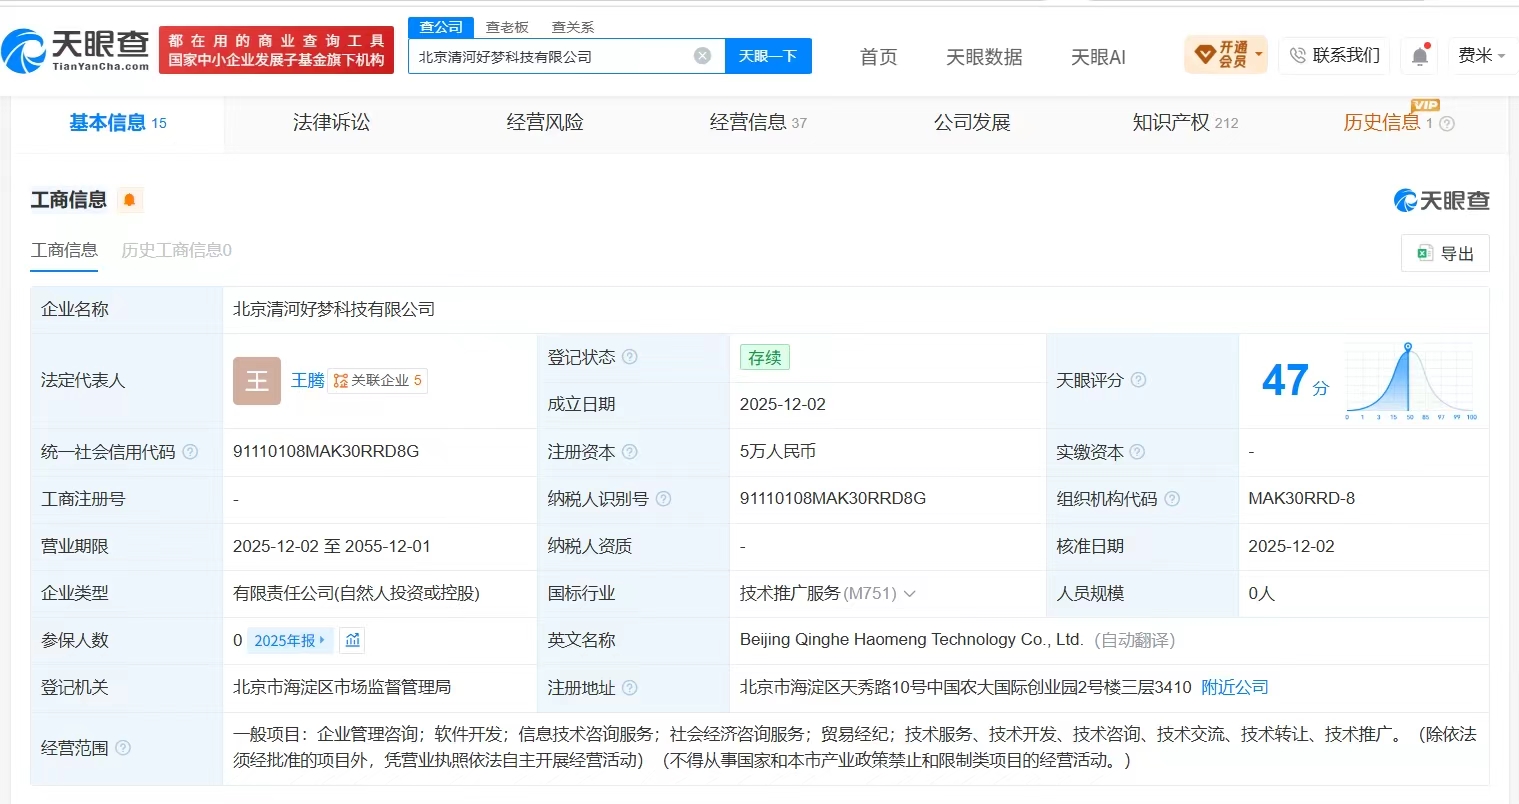The image size is (1519, 804).
Task: Open the 附近公司 link
Action: coord(1235,688)
